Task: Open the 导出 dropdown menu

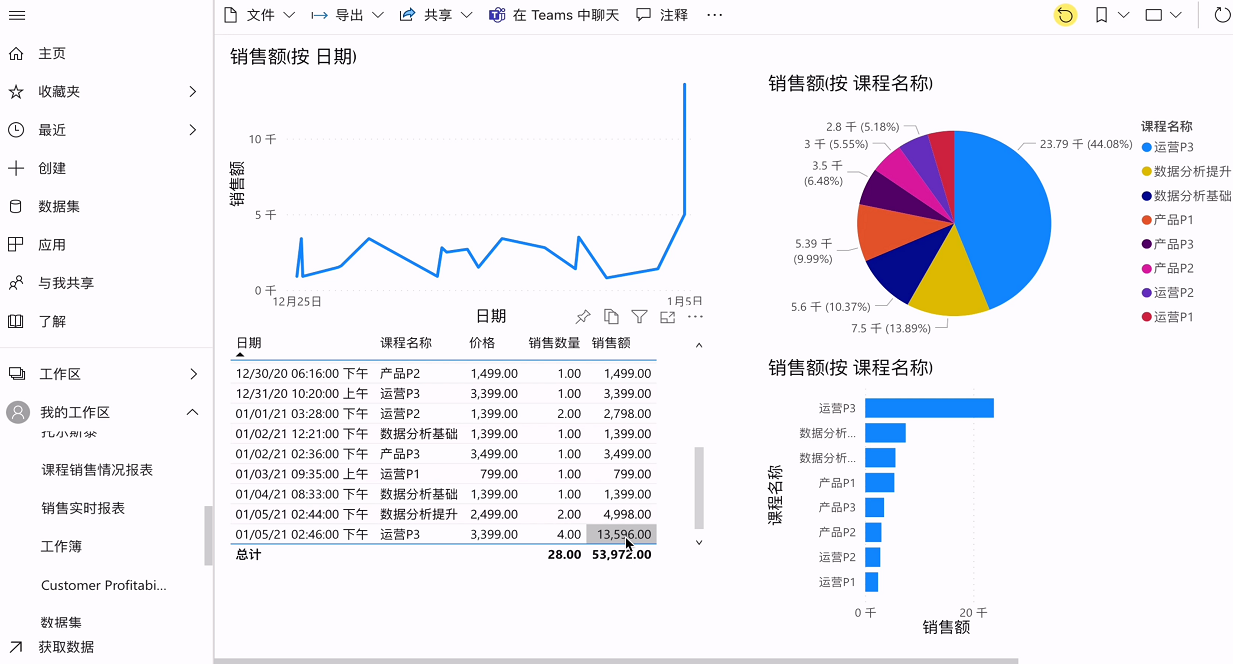Action: tap(347, 15)
